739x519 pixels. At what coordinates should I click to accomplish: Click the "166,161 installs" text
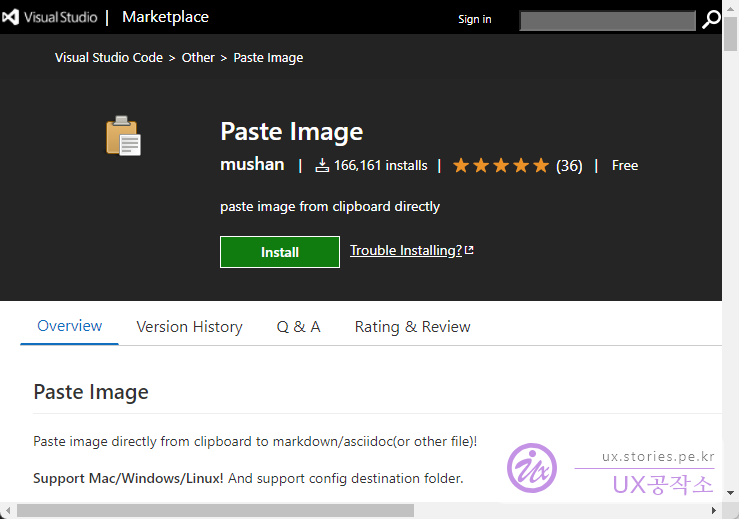click(381, 165)
